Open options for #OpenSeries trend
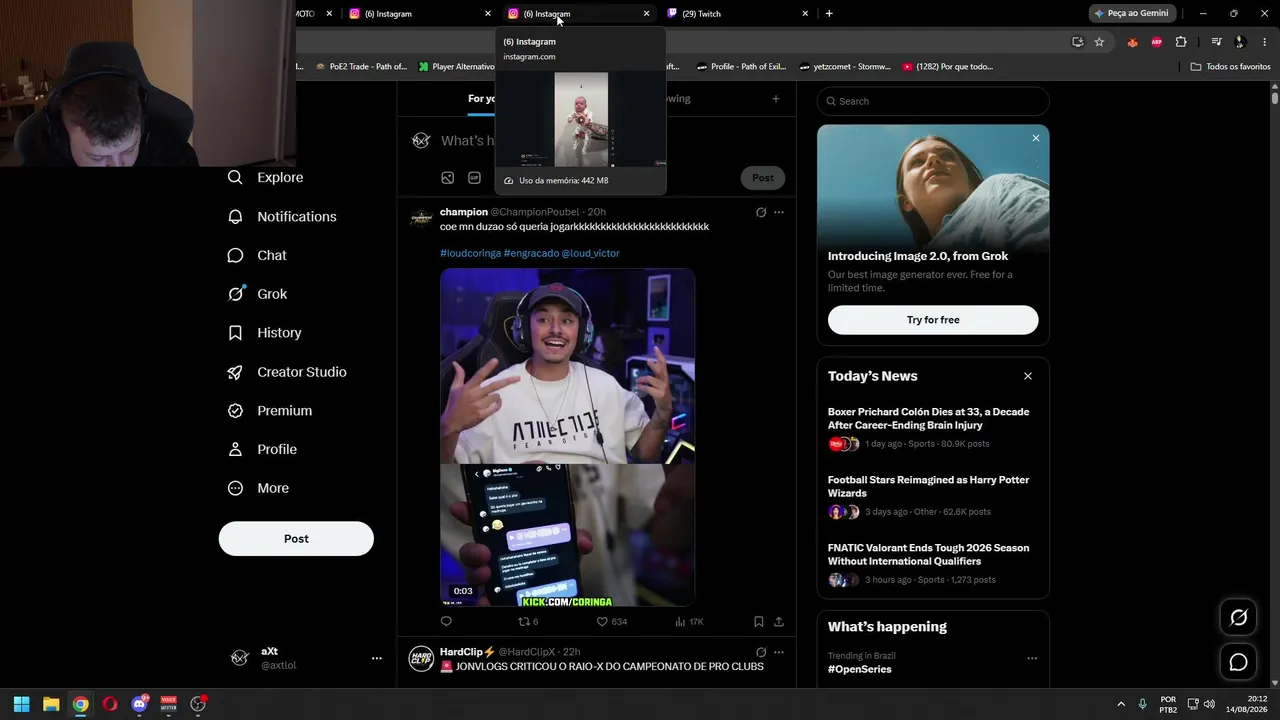Screen dimensions: 1280x720 point(1032,658)
